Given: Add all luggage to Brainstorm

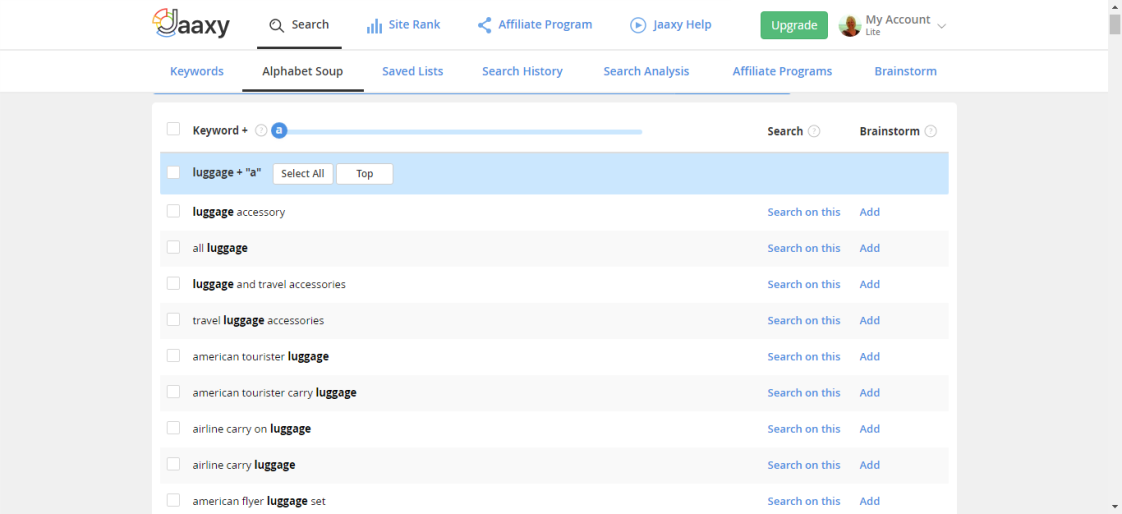Looking at the screenshot, I should 869,248.
